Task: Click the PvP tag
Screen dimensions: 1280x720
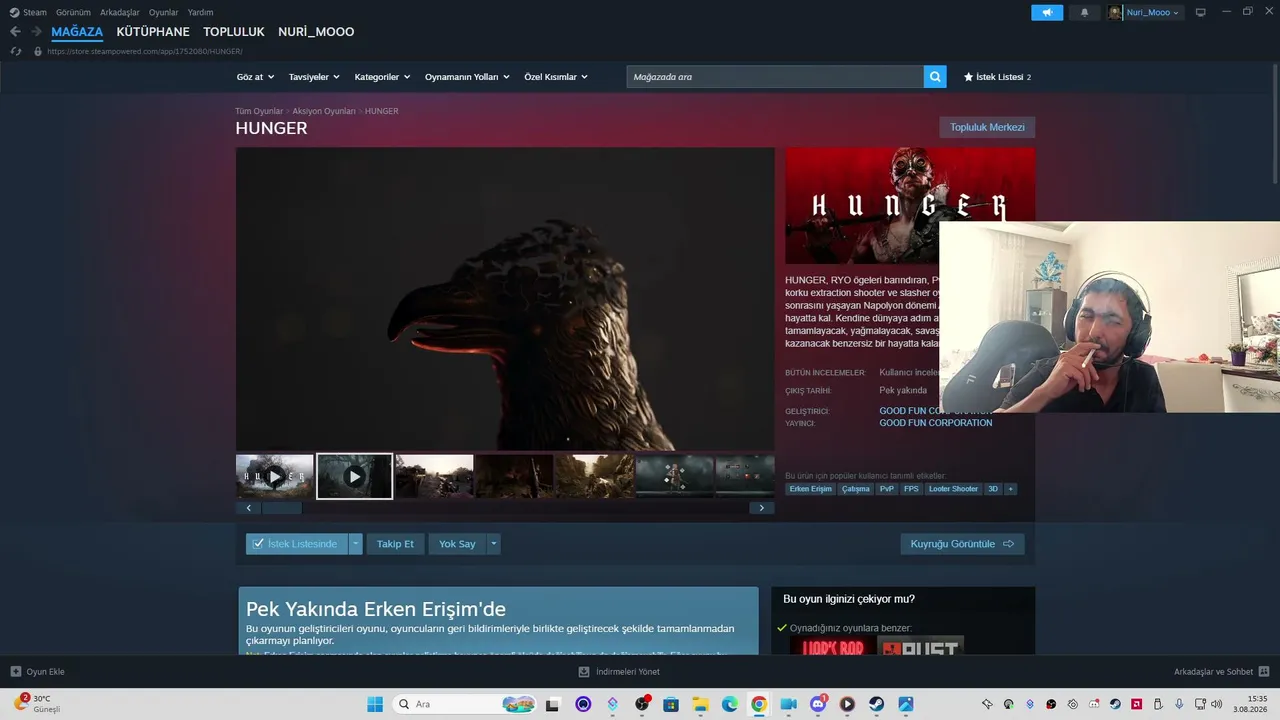Action: (x=887, y=489)
